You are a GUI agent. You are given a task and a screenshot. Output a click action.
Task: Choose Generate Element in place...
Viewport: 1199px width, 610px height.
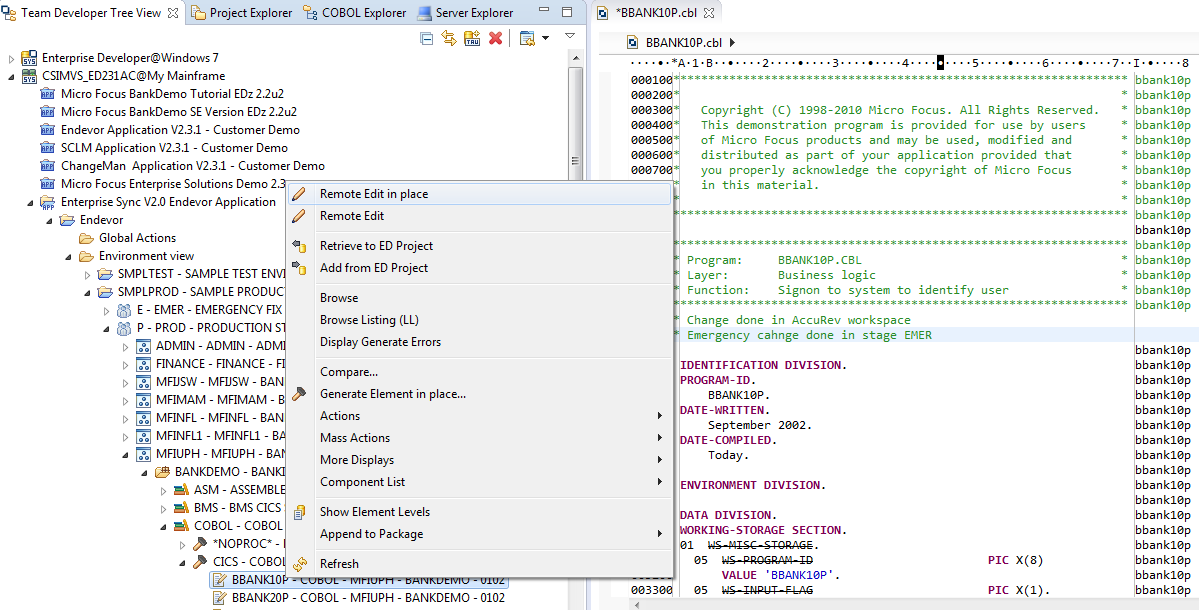[x=479, y=394]
